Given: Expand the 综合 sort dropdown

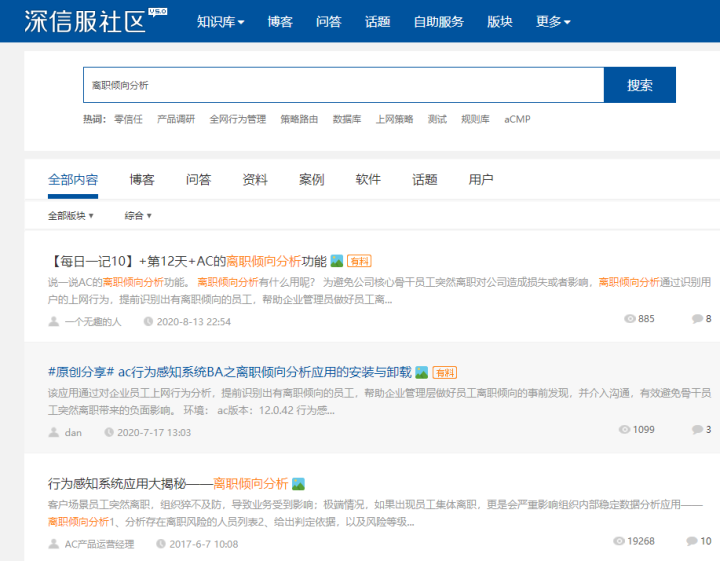Looking at the screenshot, I should coord(138,215).
